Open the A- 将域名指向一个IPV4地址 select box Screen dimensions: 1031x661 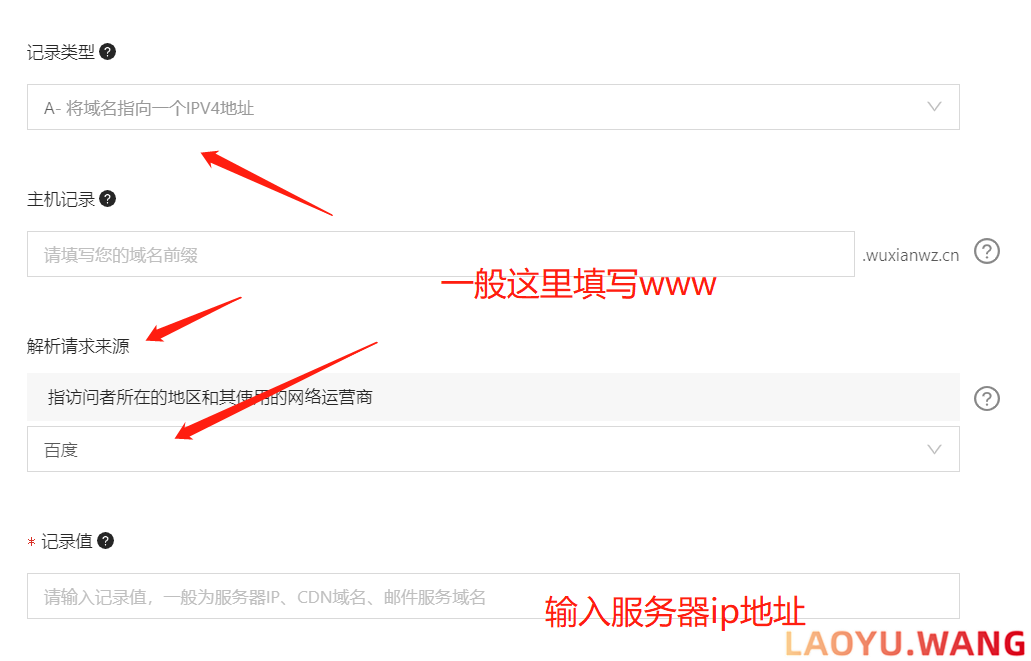(493, 107)
